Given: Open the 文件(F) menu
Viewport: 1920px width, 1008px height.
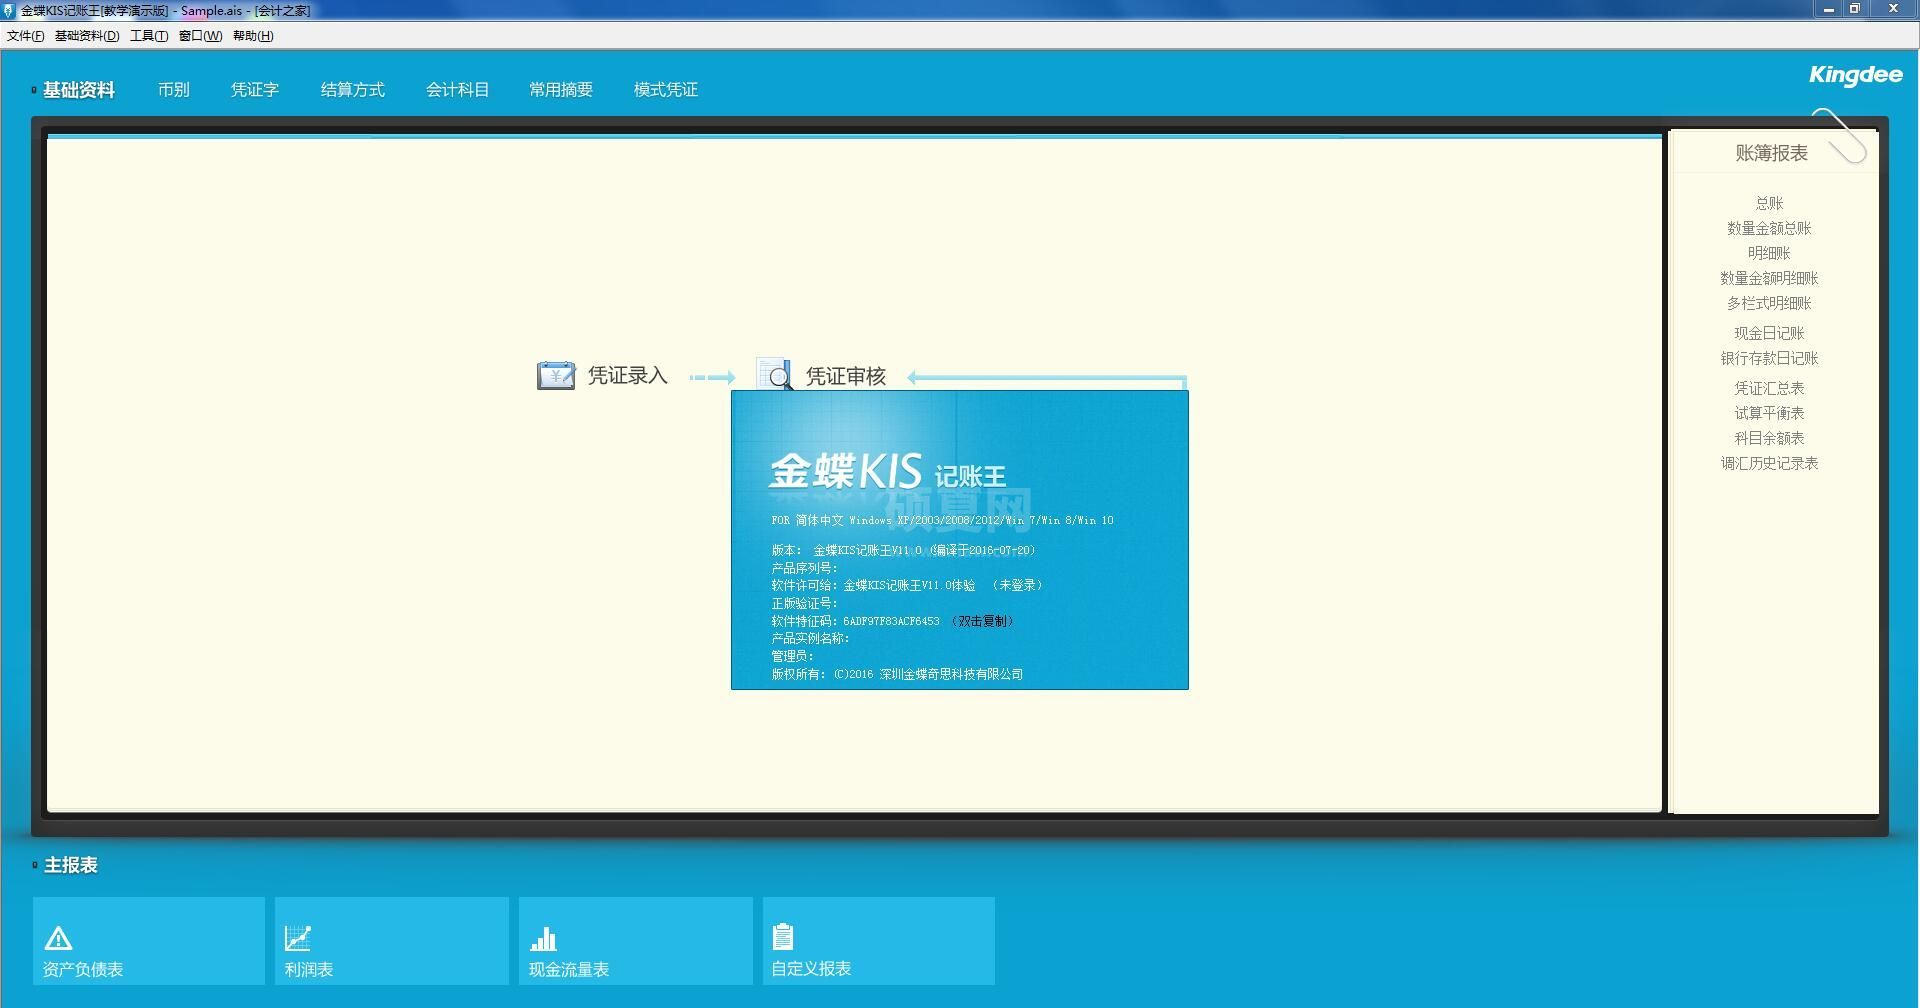Looking at the screenshot, I should click(25, 36).
